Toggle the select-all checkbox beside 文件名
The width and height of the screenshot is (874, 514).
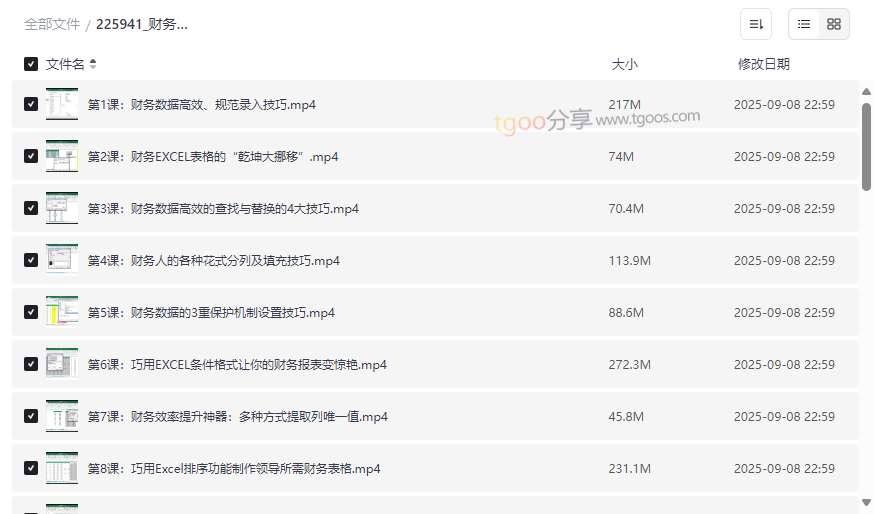pos(31,64)
